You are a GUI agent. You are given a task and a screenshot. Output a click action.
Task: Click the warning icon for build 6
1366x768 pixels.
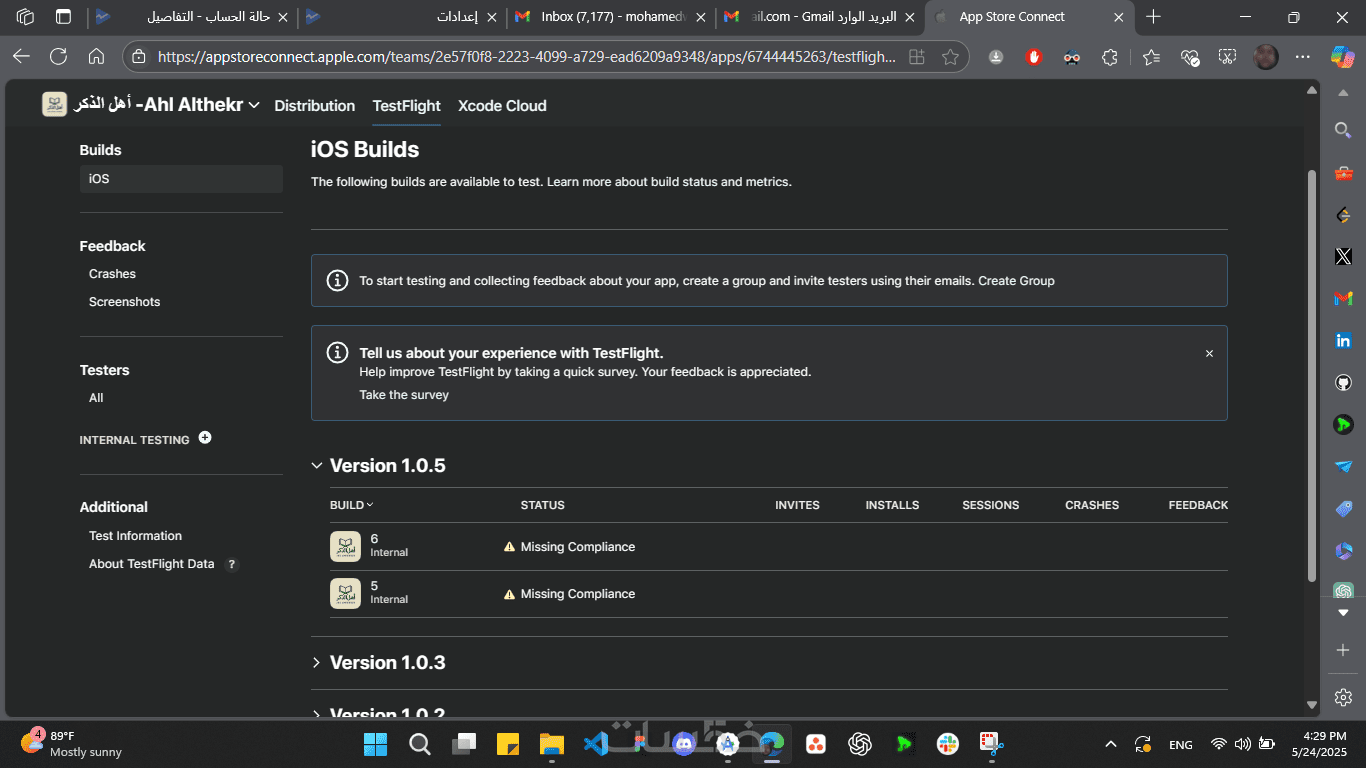tap(509, 547)
